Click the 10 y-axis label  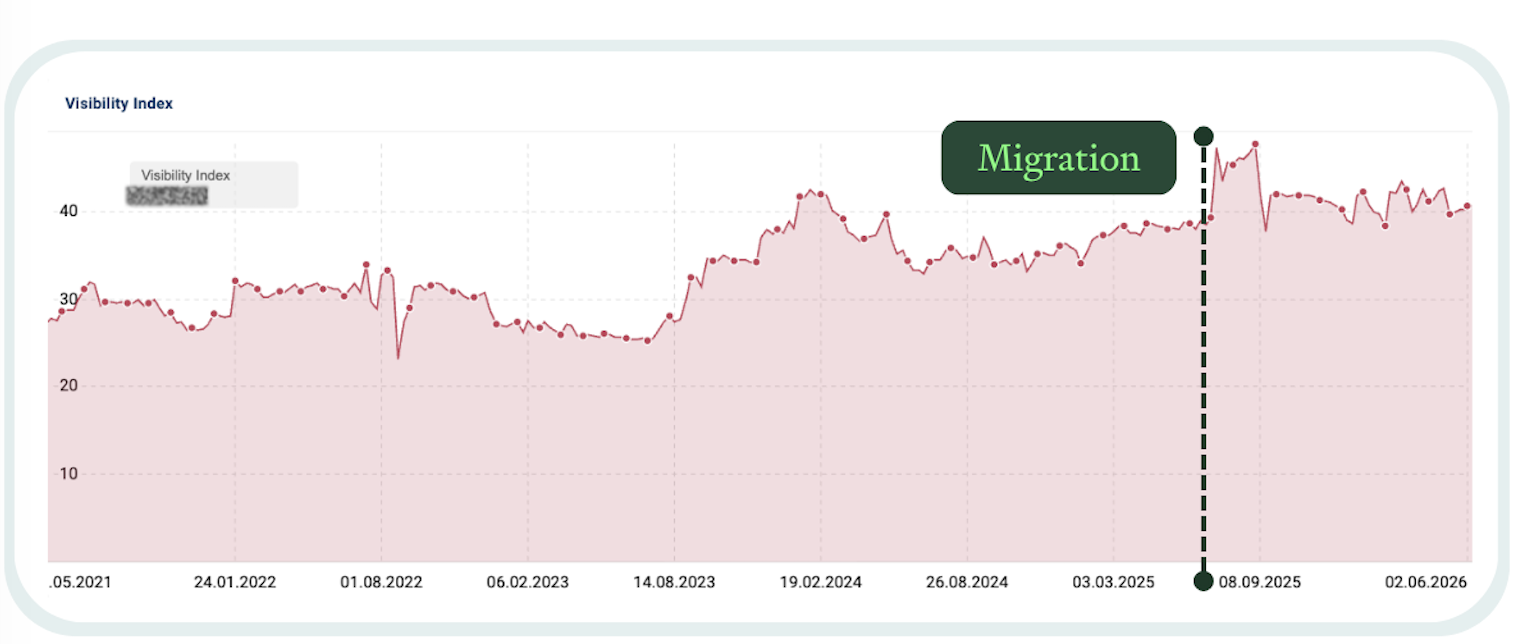pyautogui.click(x=67, y=474)
